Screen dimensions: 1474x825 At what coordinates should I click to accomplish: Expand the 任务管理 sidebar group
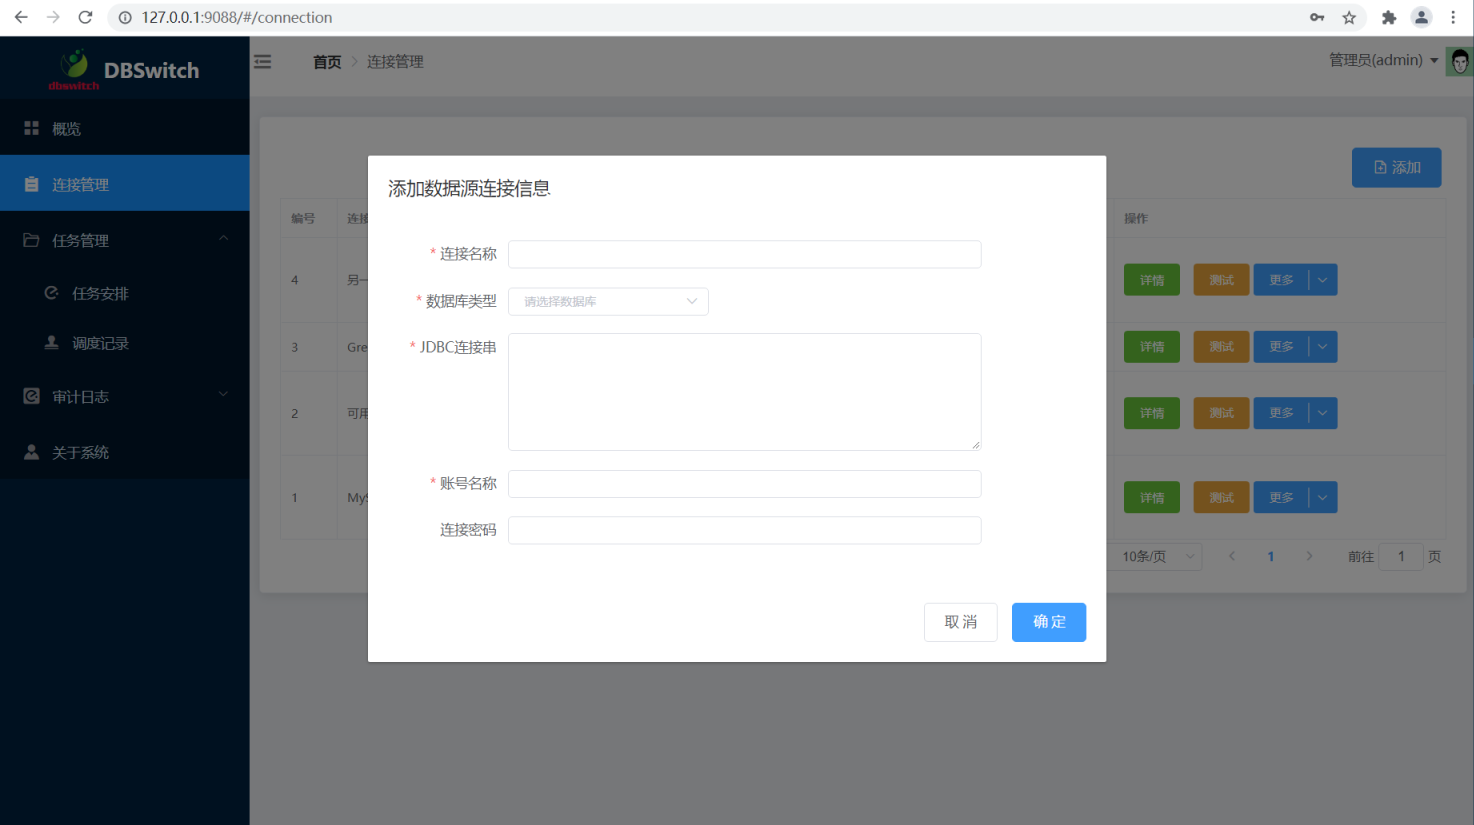click(x=124, y=240)
